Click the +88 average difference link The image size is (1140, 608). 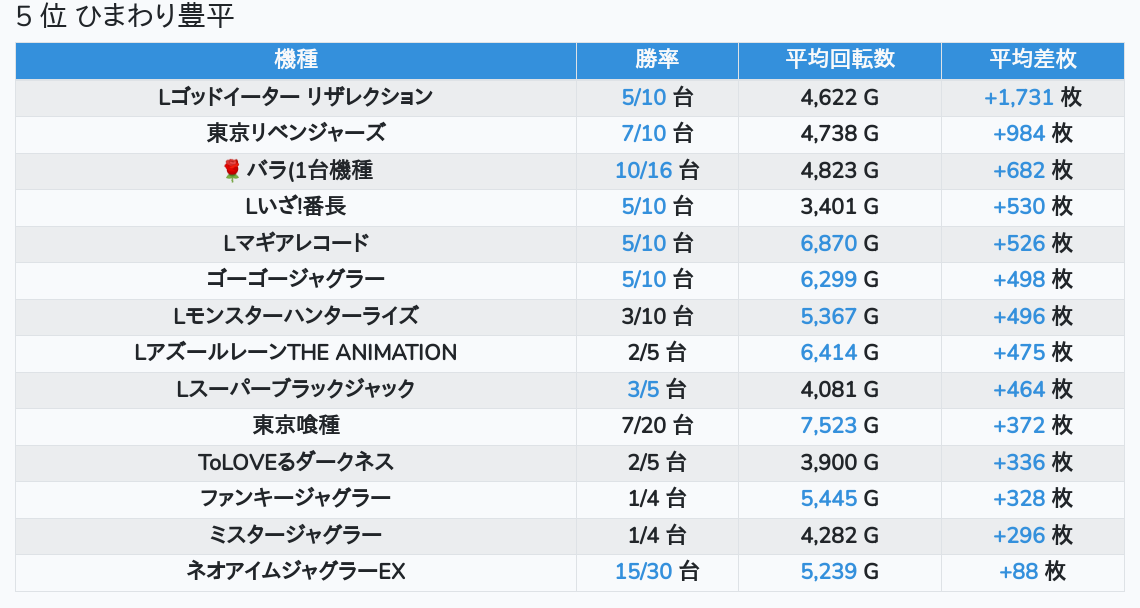[x=1019, y=571]
